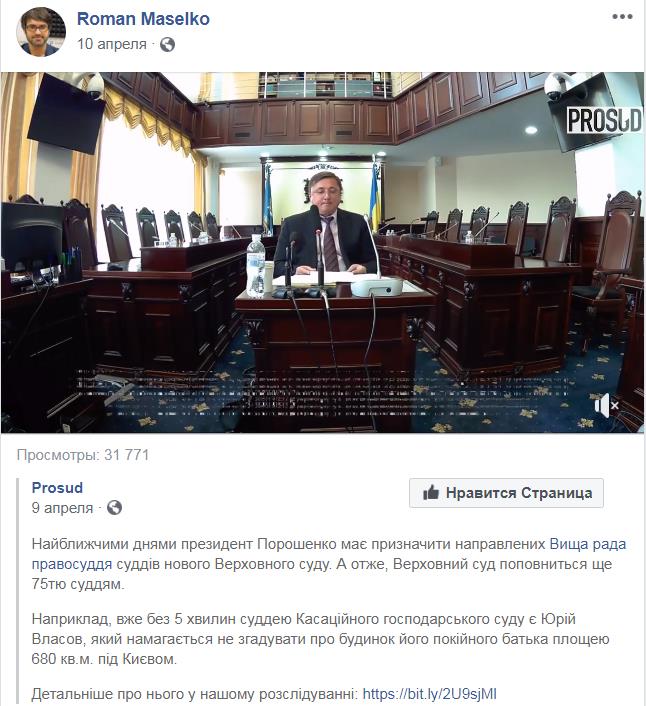Open the bit.ly investigation link
This screenshot has width=646, height=706.
click(429, 694)
